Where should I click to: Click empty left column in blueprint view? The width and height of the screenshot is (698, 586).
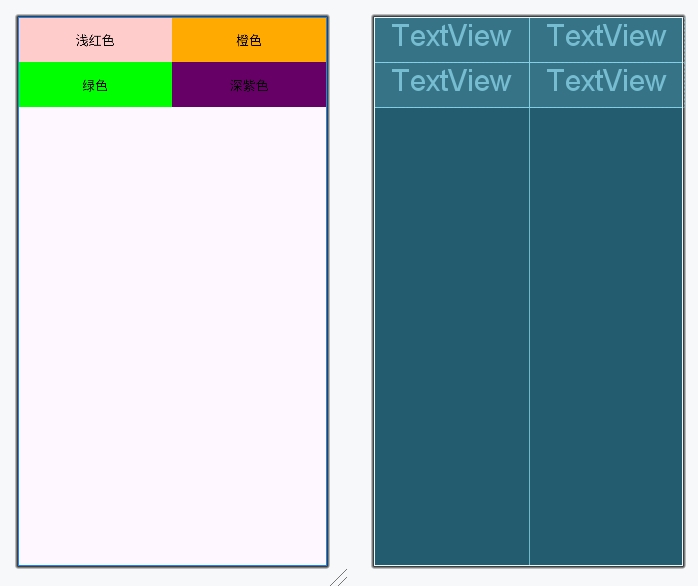[451, 330]
